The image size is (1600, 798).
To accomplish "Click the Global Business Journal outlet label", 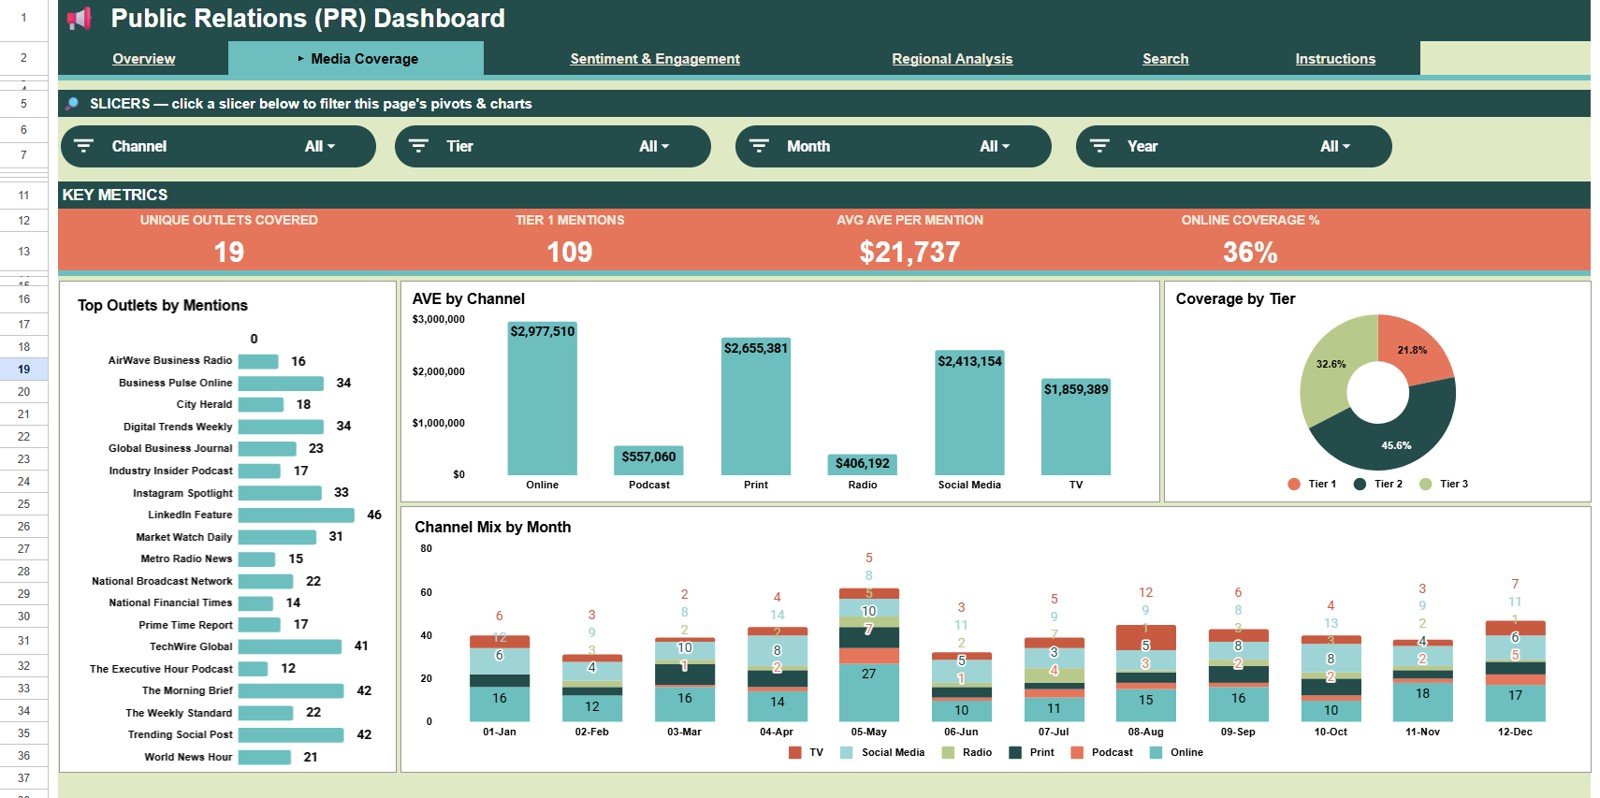I will (170, 449).
